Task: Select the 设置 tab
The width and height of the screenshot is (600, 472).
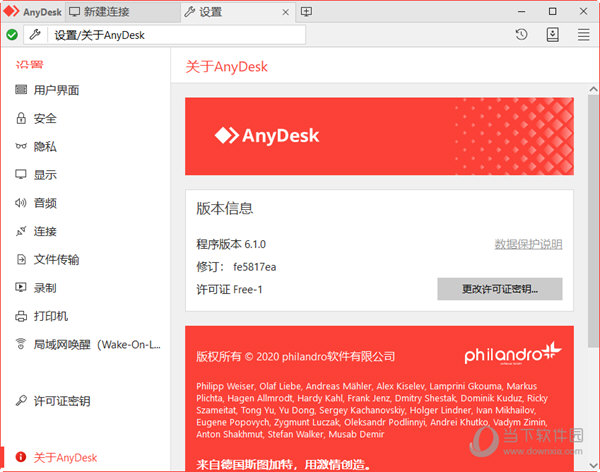Action: (237, 12)
